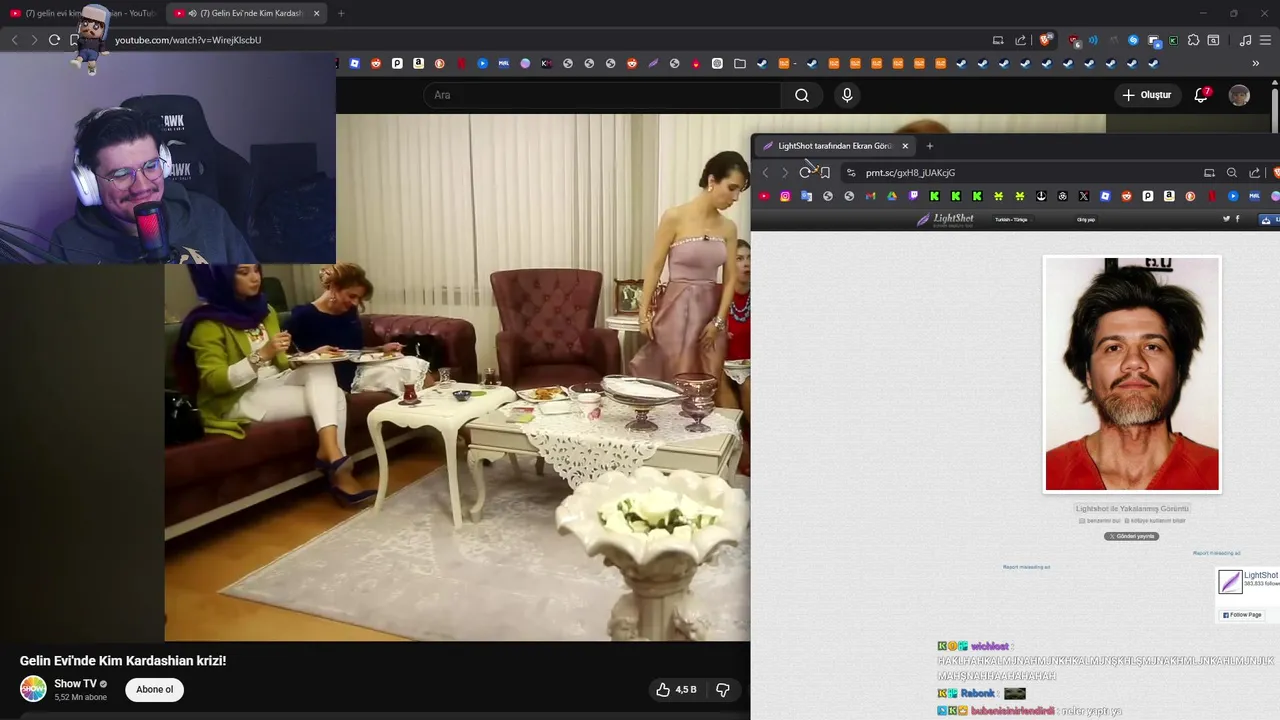Open a new tab in the LightShot window
The height and width of the screenshot is (720, 1280).
coord(929,146)
